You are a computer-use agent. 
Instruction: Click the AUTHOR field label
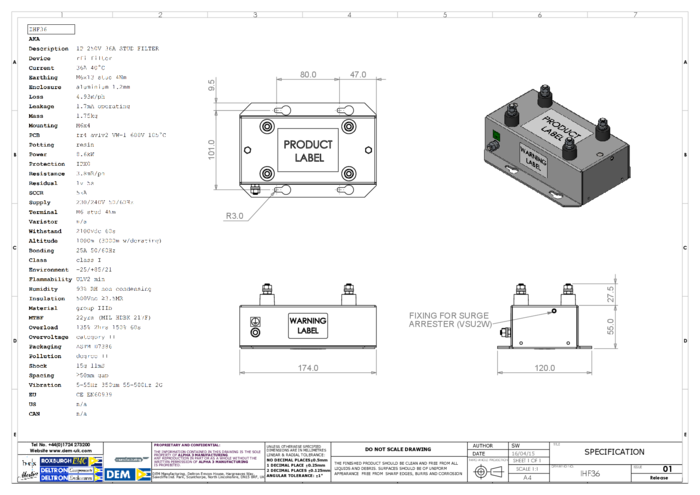(x=483, y=446)
